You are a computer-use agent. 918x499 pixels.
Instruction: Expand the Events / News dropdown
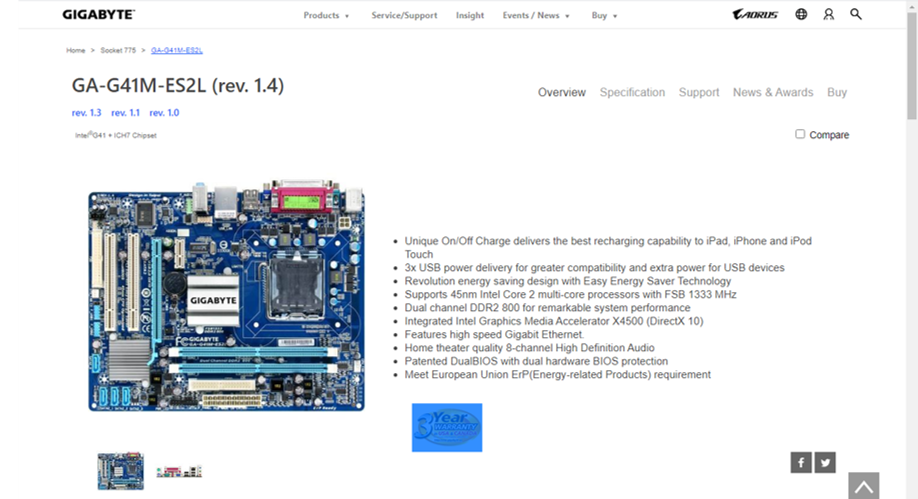coord(536,15)
